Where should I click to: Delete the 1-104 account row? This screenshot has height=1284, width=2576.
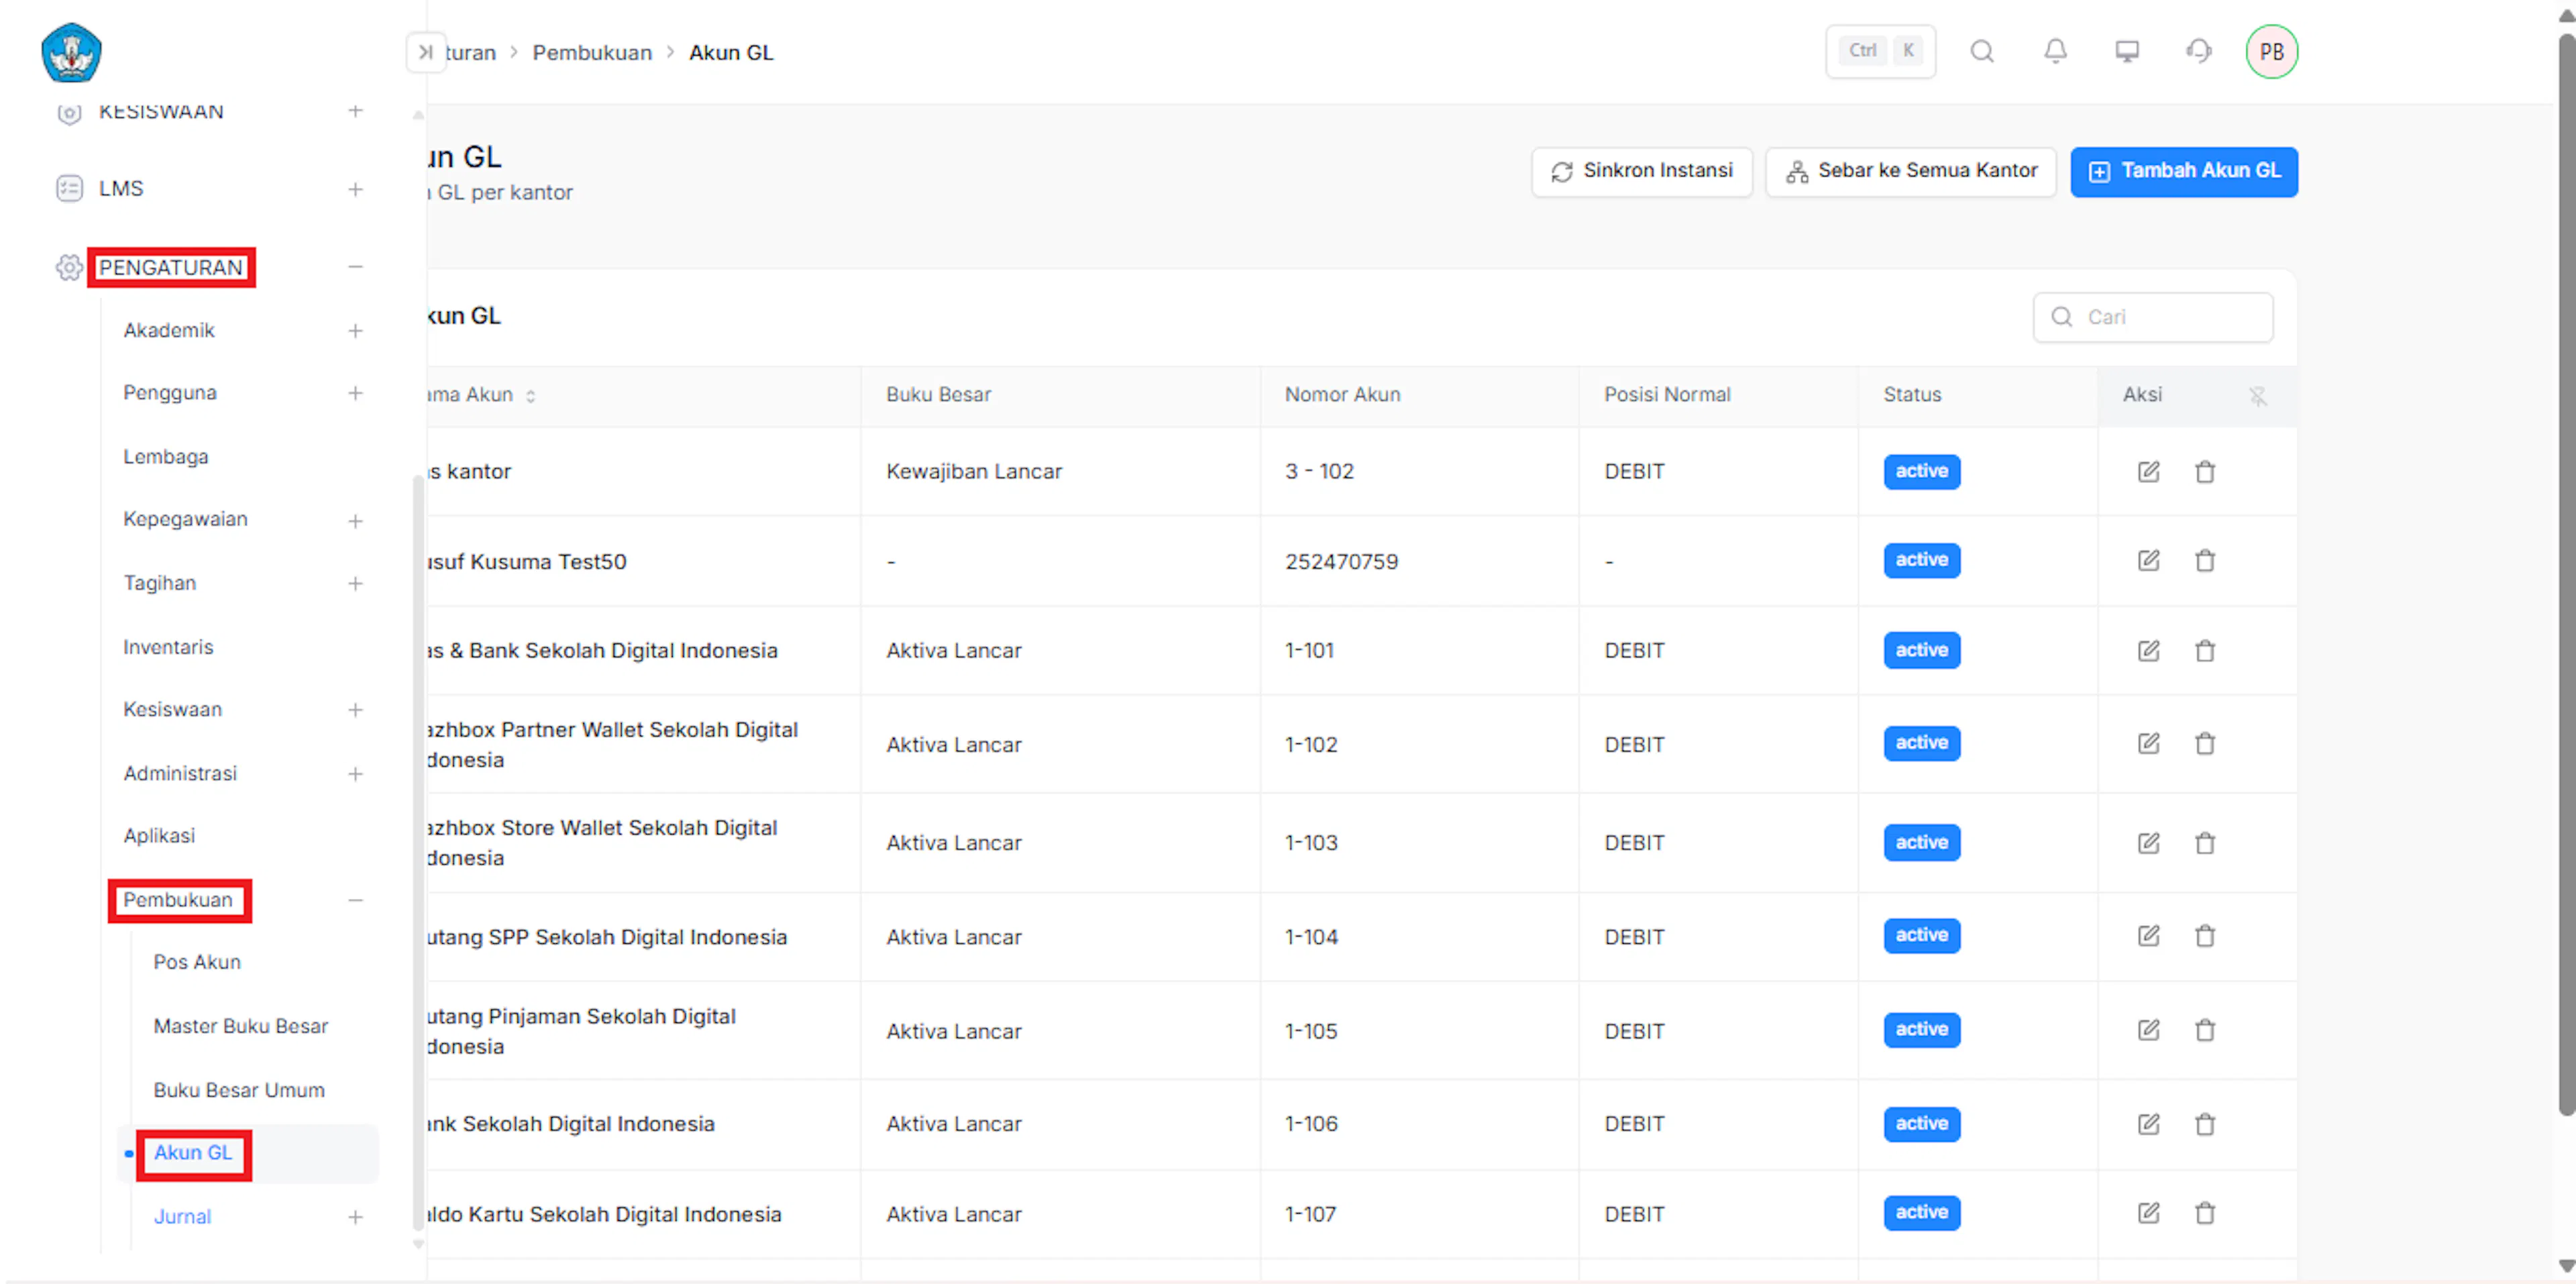click(x=2205, y=936)
